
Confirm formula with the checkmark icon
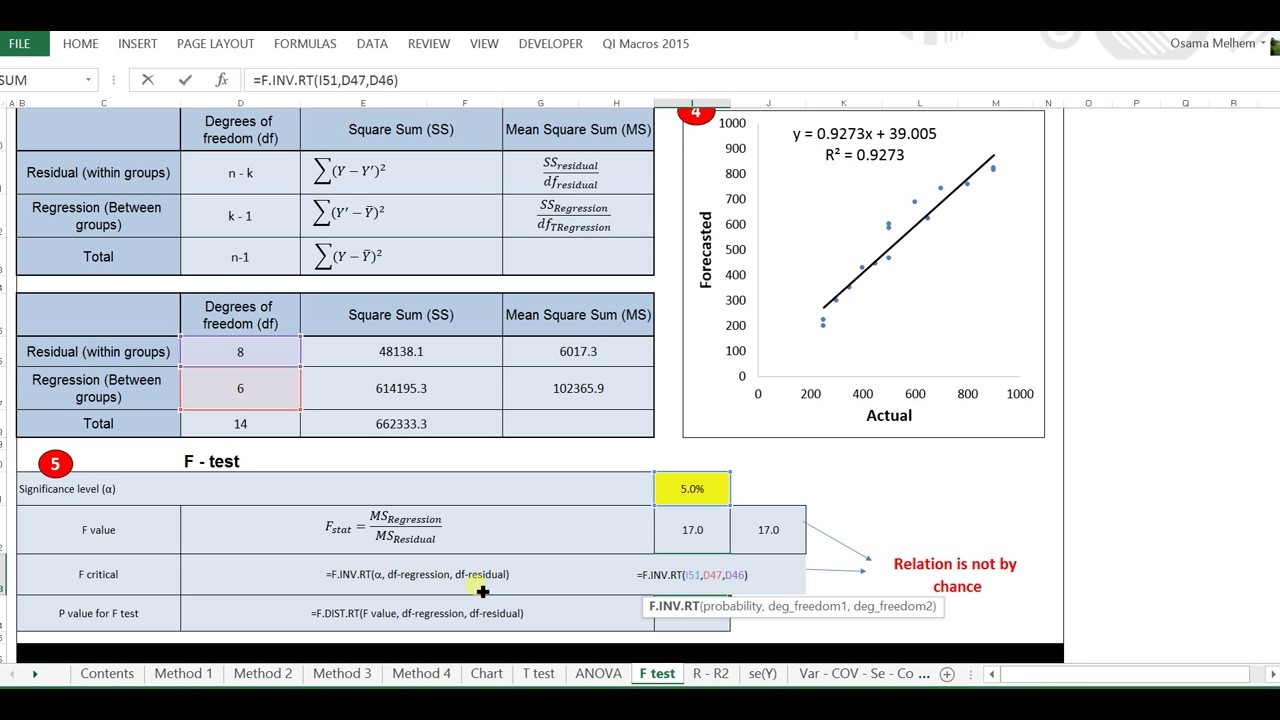(x=185, y=80)
